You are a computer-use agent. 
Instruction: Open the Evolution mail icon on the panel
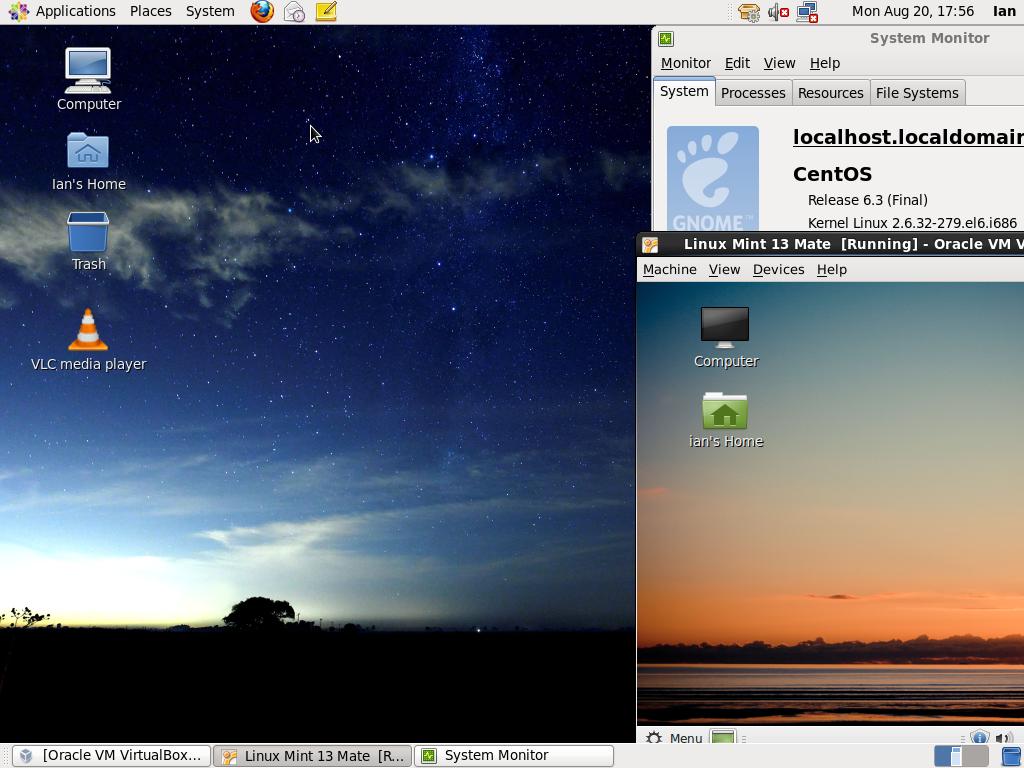(x=293, y=12)
